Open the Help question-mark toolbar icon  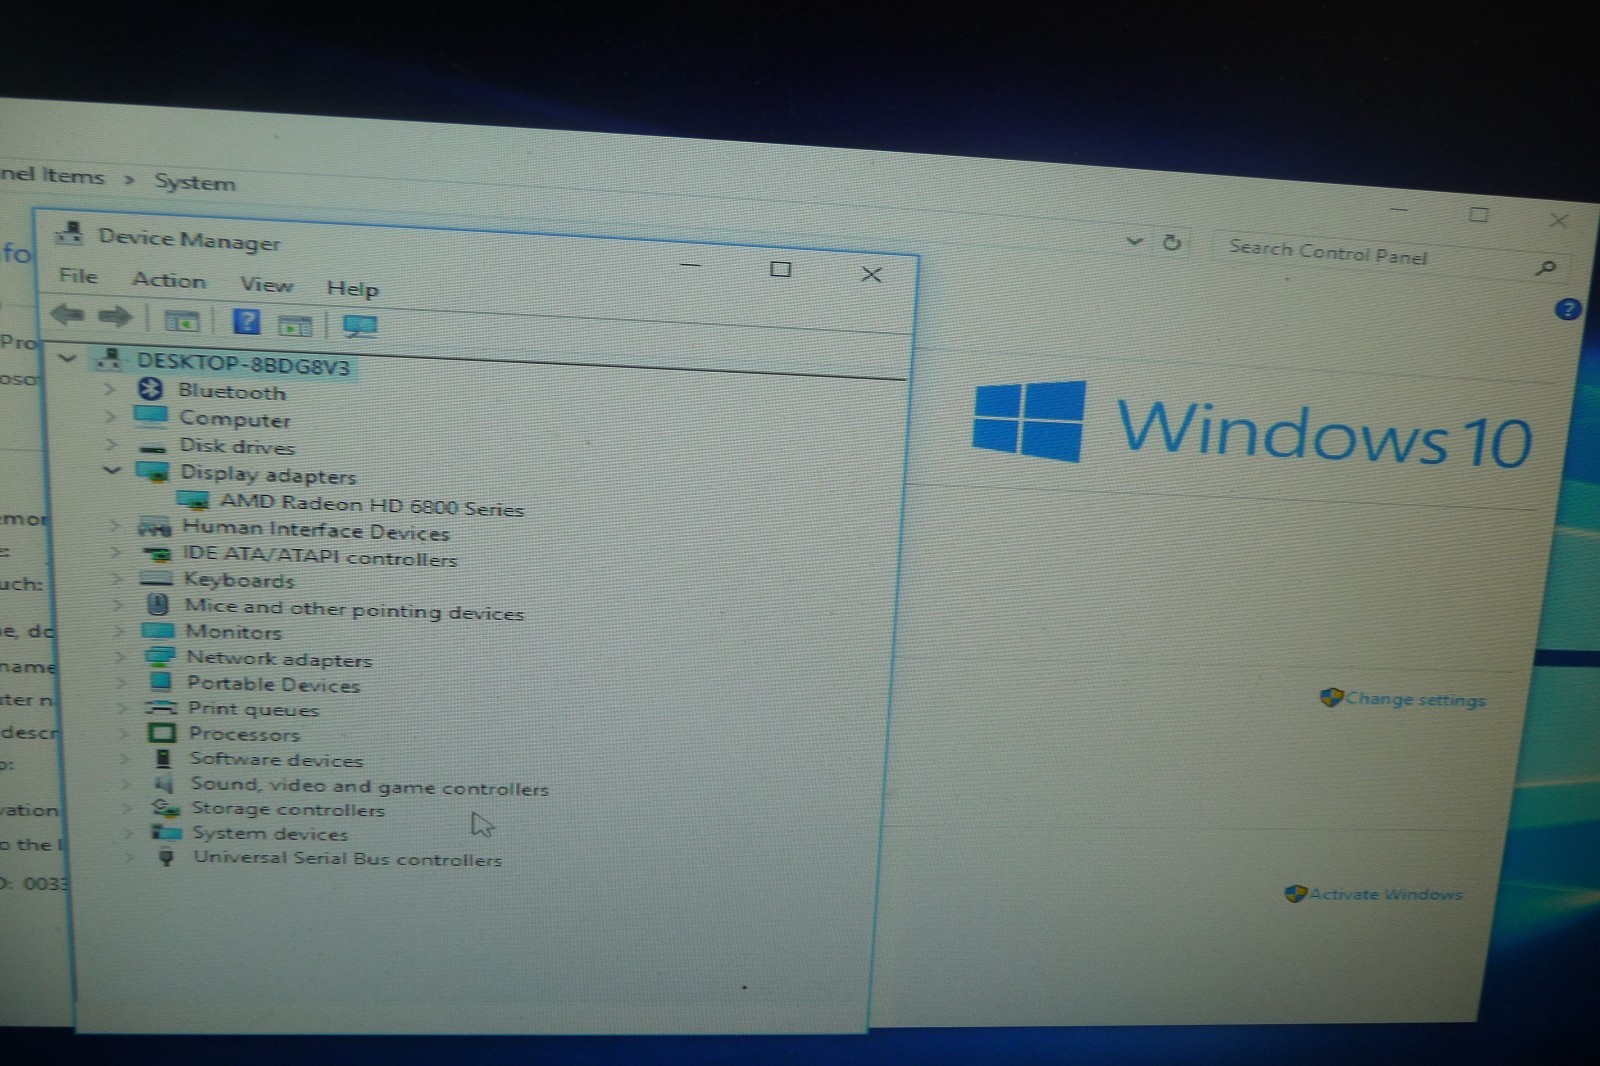(x=246, y=321)
